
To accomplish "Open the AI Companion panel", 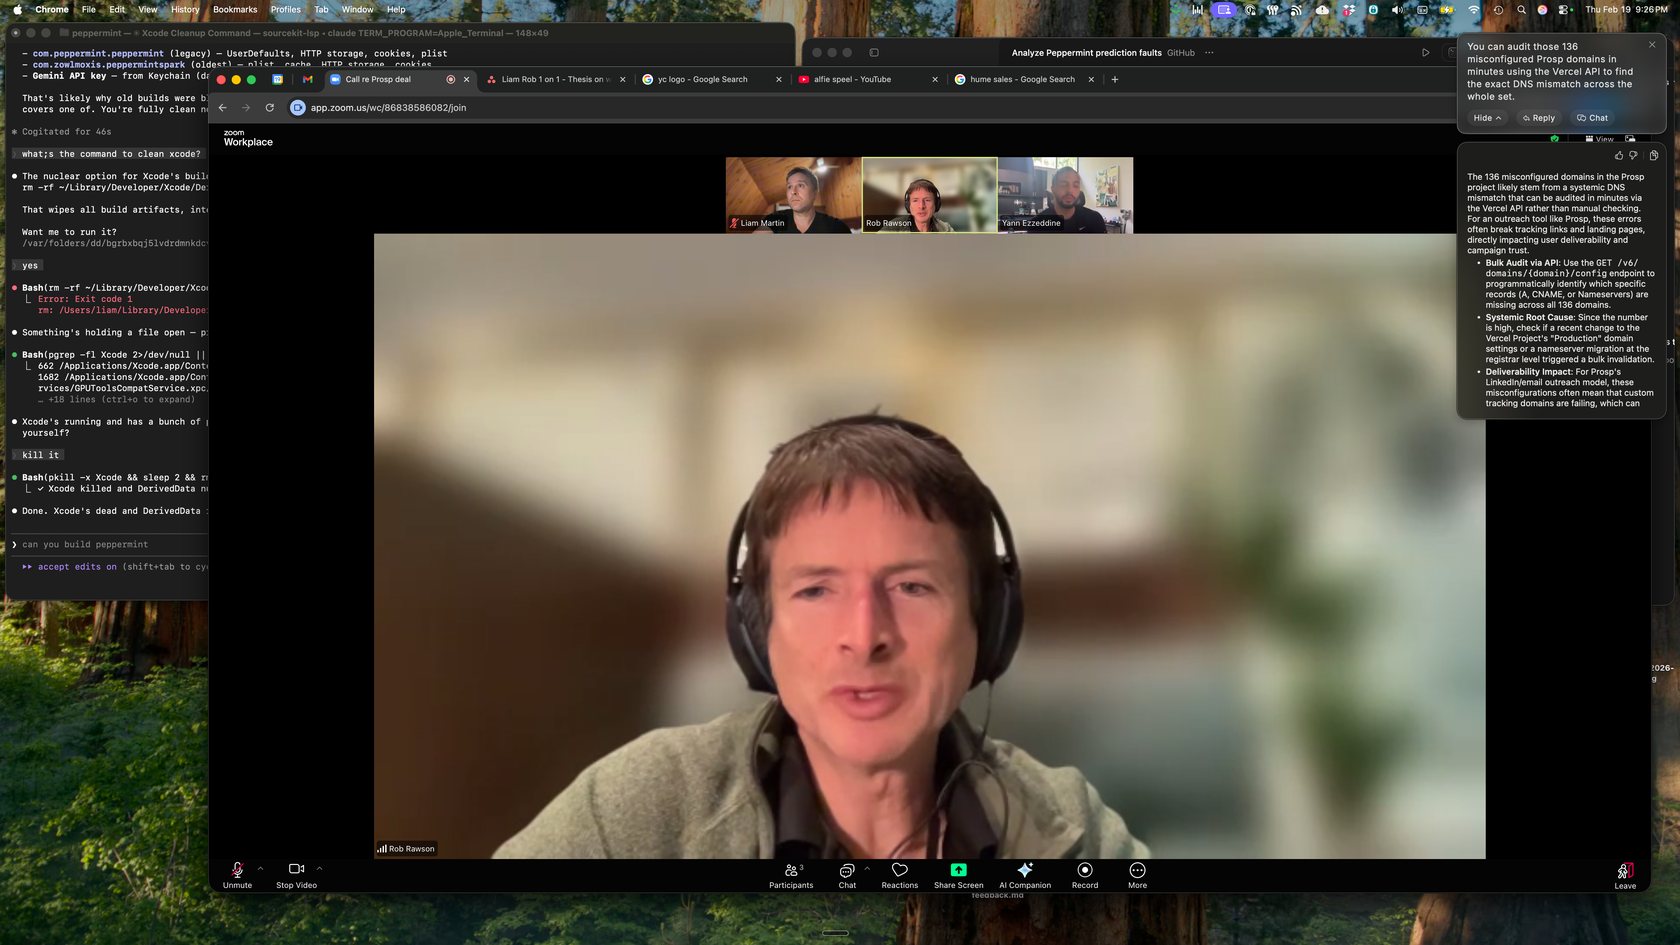I will click(x=1023, y=875).
